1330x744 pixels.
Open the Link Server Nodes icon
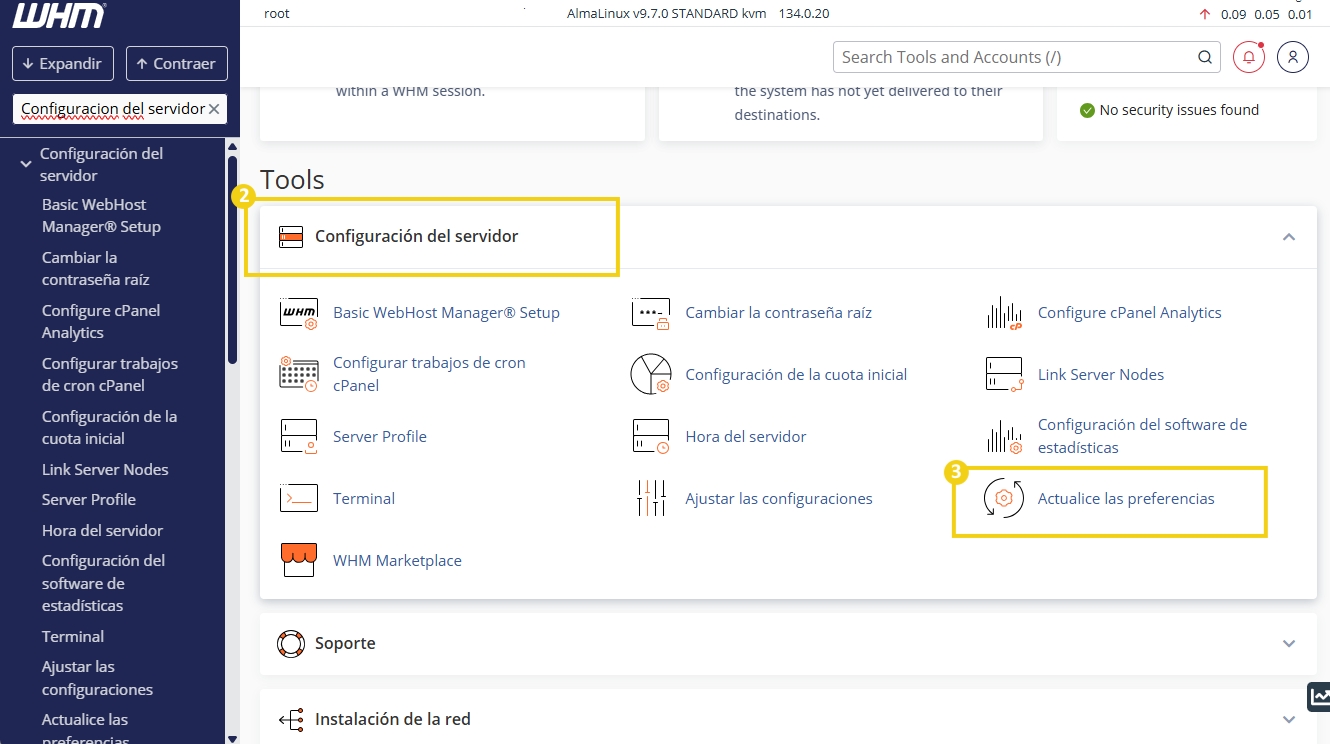1004,374
